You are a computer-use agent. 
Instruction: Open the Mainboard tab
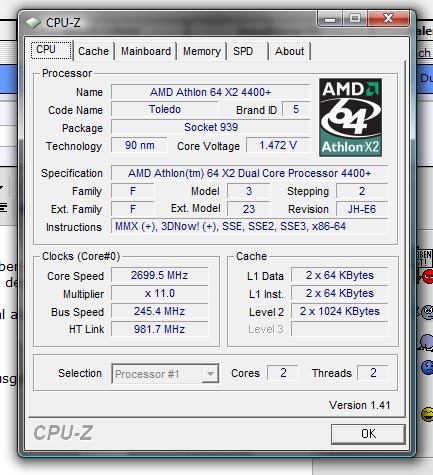[x=146, y=51]
